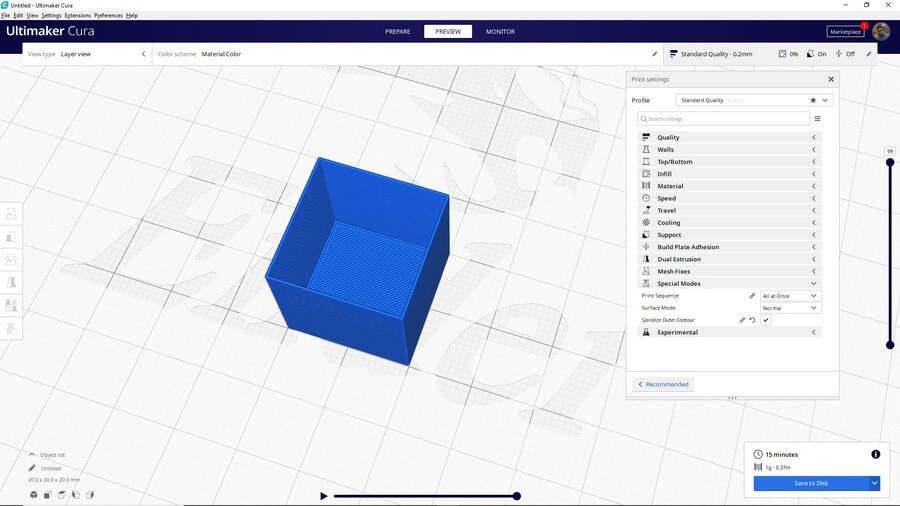This screenshot has height=506, width=900.
Task: Switch to the PREPARE stage
Action: tap(398, 32)
